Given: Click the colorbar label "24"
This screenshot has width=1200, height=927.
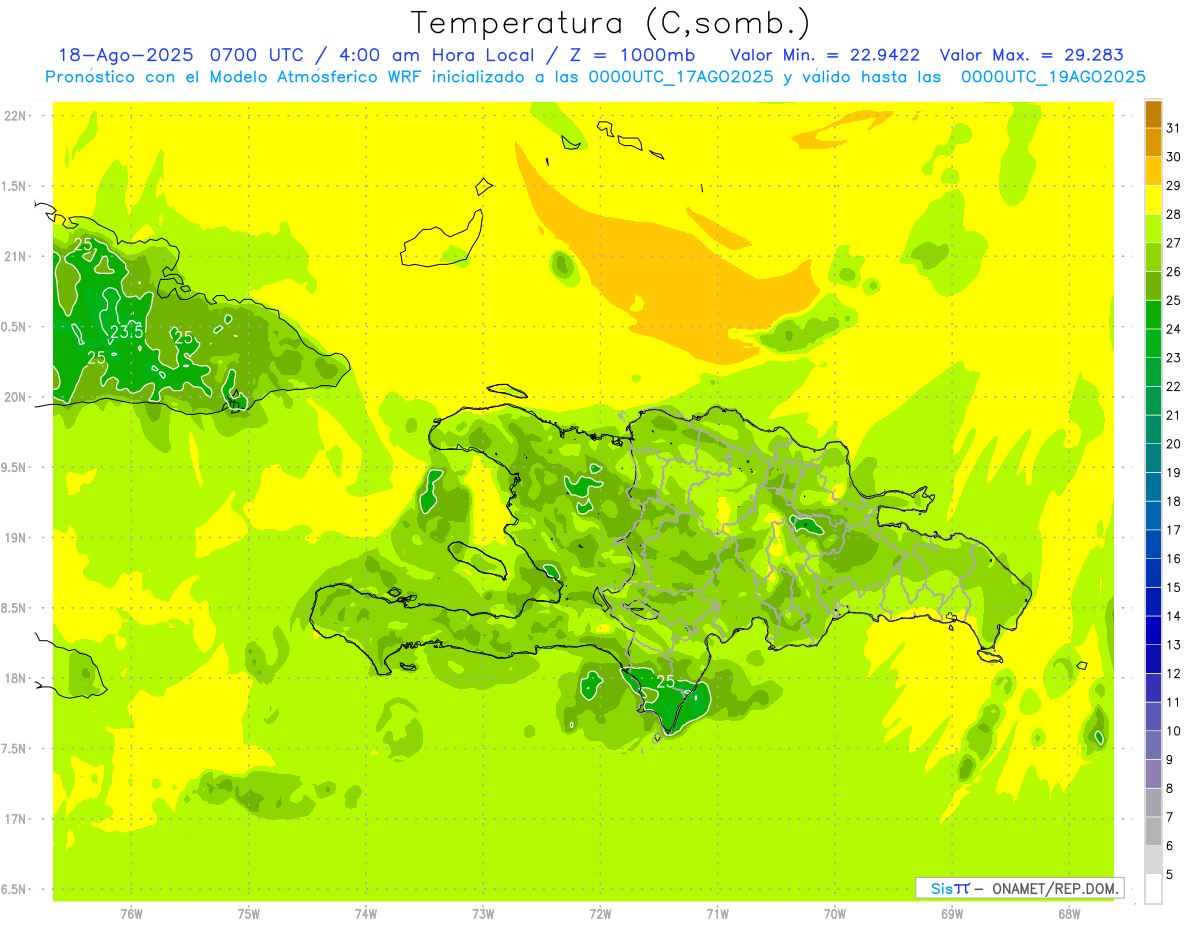Looking at the screenshot, I should pyautogui.click(x=1173, y=329).
